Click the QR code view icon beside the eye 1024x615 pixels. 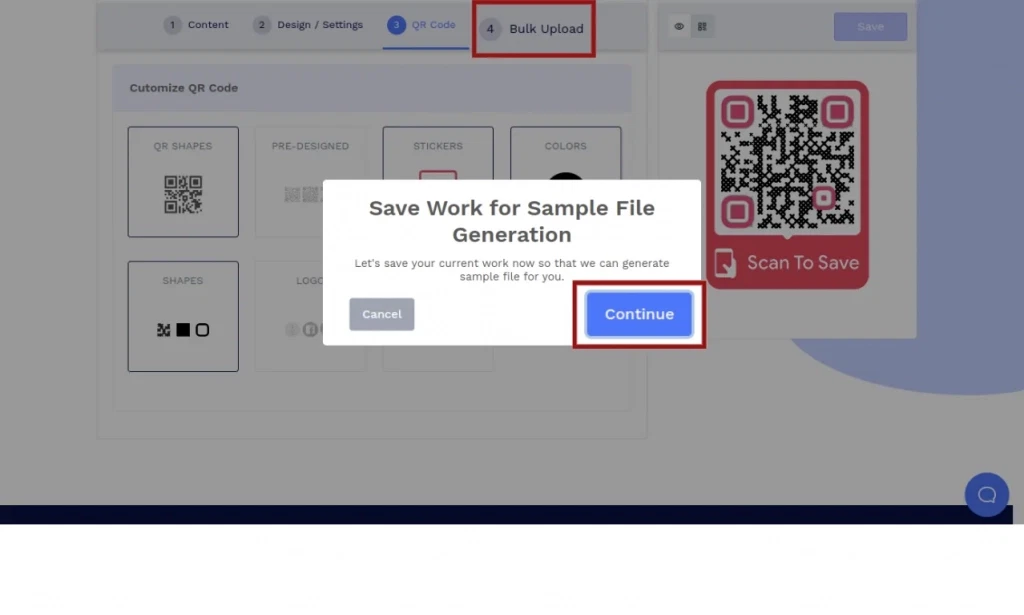(x=703, y=27)
